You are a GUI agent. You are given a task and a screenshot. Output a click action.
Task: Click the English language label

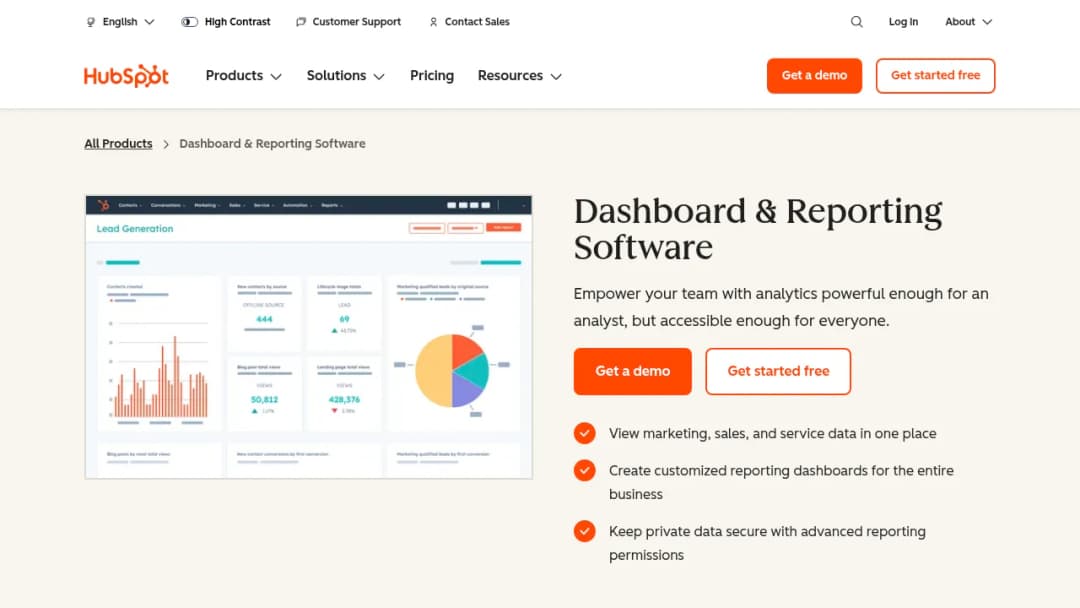pyautogui.click(x=120, y=22)
